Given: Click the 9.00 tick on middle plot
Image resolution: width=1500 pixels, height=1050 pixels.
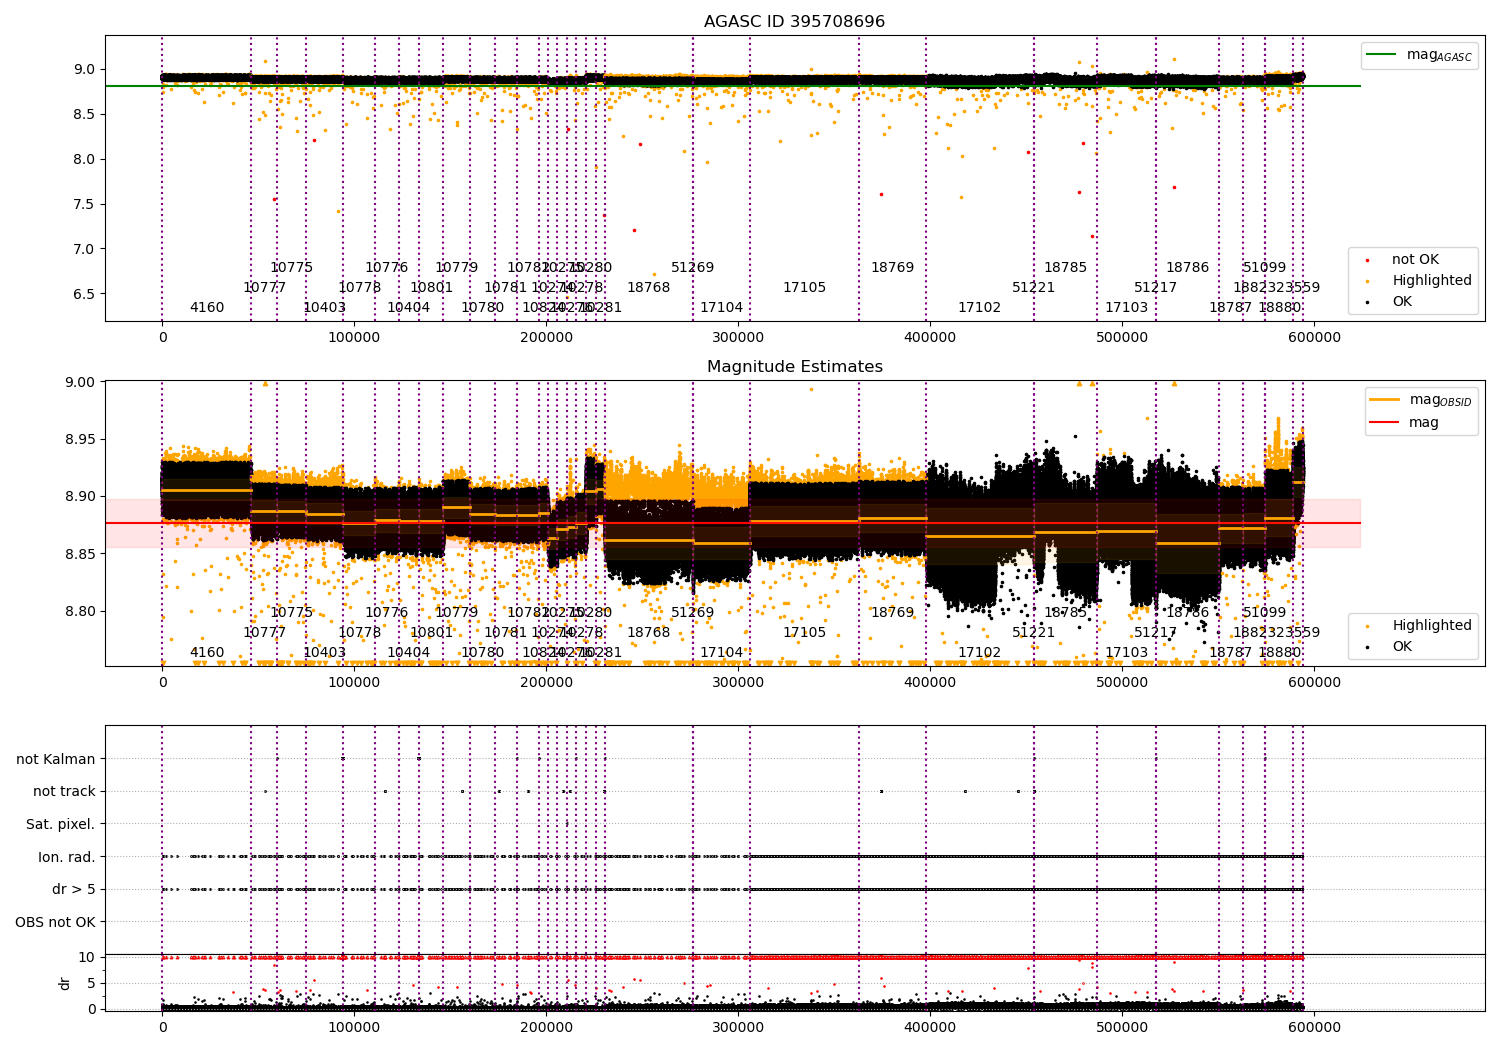Looking at the screenshot, I should tap(80, 382).
